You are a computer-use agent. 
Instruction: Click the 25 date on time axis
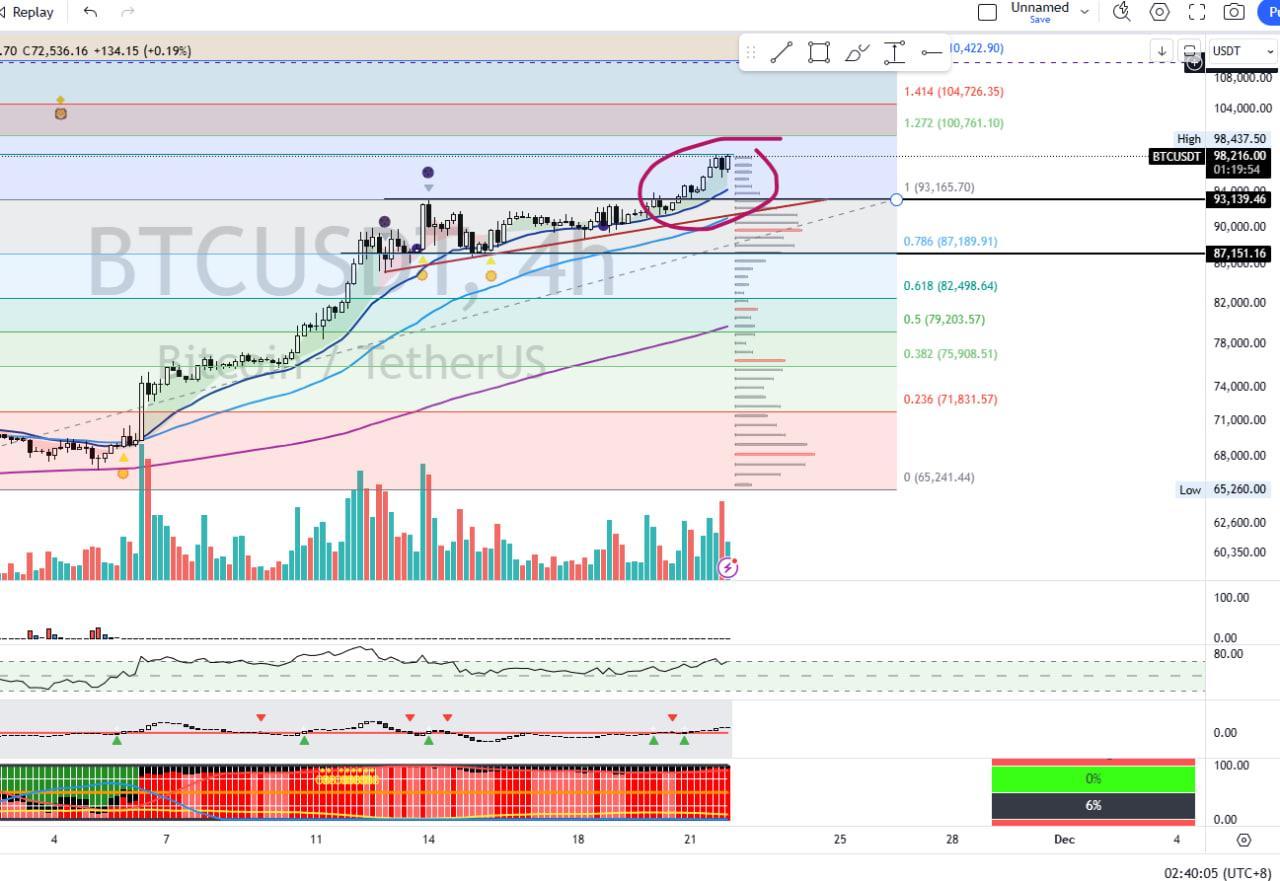[840, 839]
